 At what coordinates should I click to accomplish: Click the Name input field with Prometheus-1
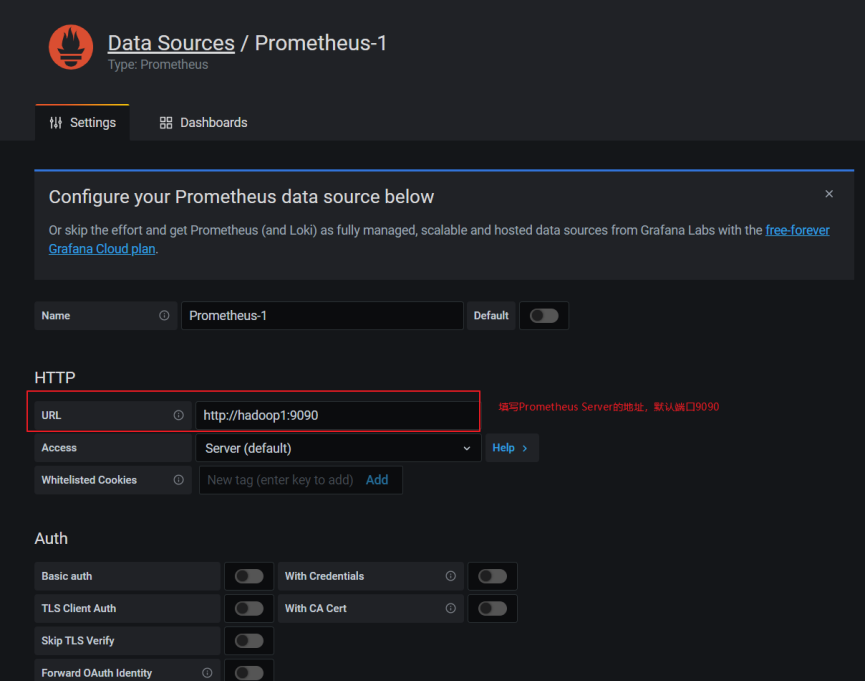tap(322, 315)
